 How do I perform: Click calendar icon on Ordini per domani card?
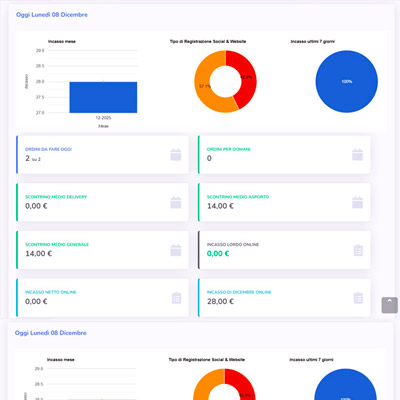click(x=357, y=155)
